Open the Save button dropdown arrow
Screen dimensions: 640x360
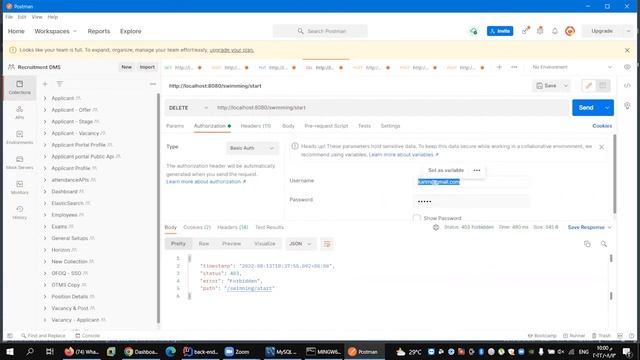(x=566, y=86)
